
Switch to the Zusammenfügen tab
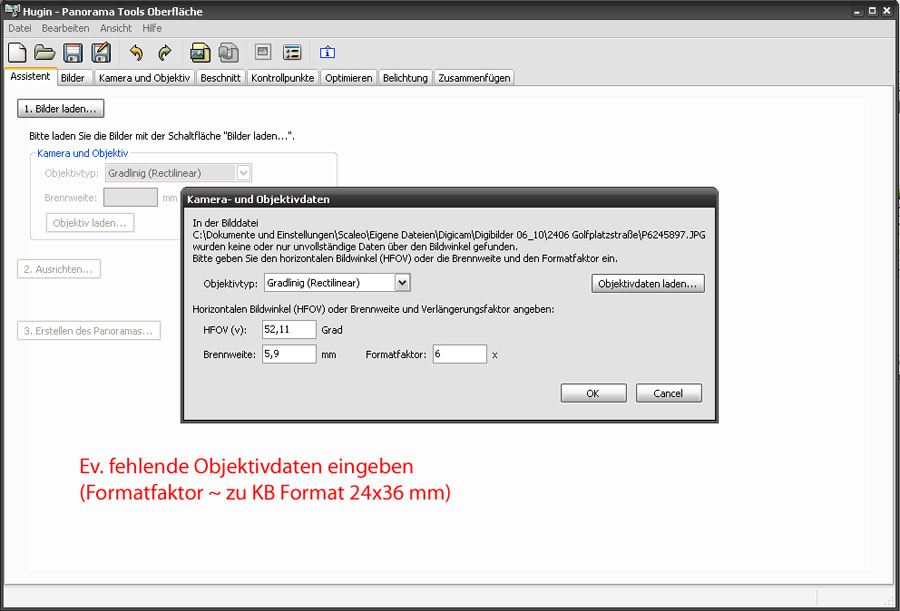(x=474, y=78)
